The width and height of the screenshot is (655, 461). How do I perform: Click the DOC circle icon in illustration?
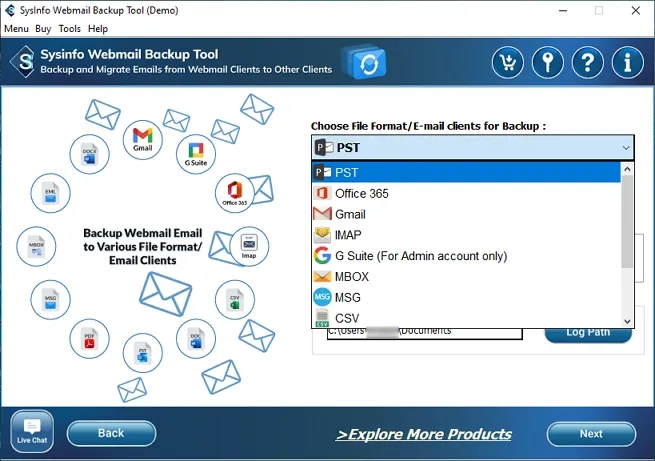tap(196, 339)
